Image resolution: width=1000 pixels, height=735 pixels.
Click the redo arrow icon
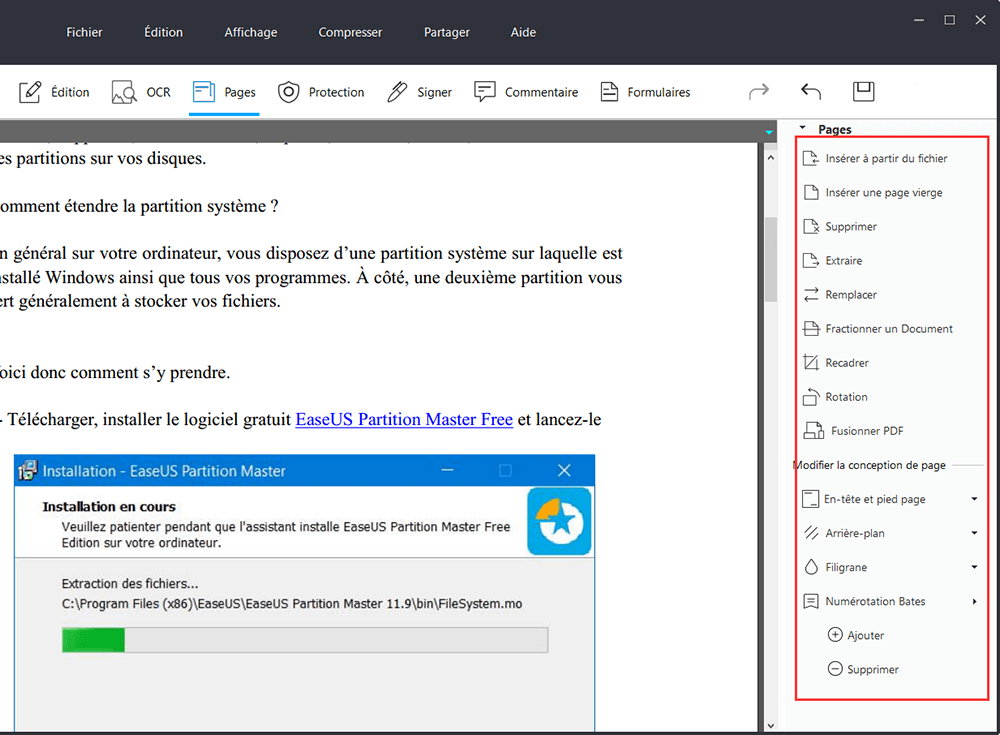[x=759, y=92]
